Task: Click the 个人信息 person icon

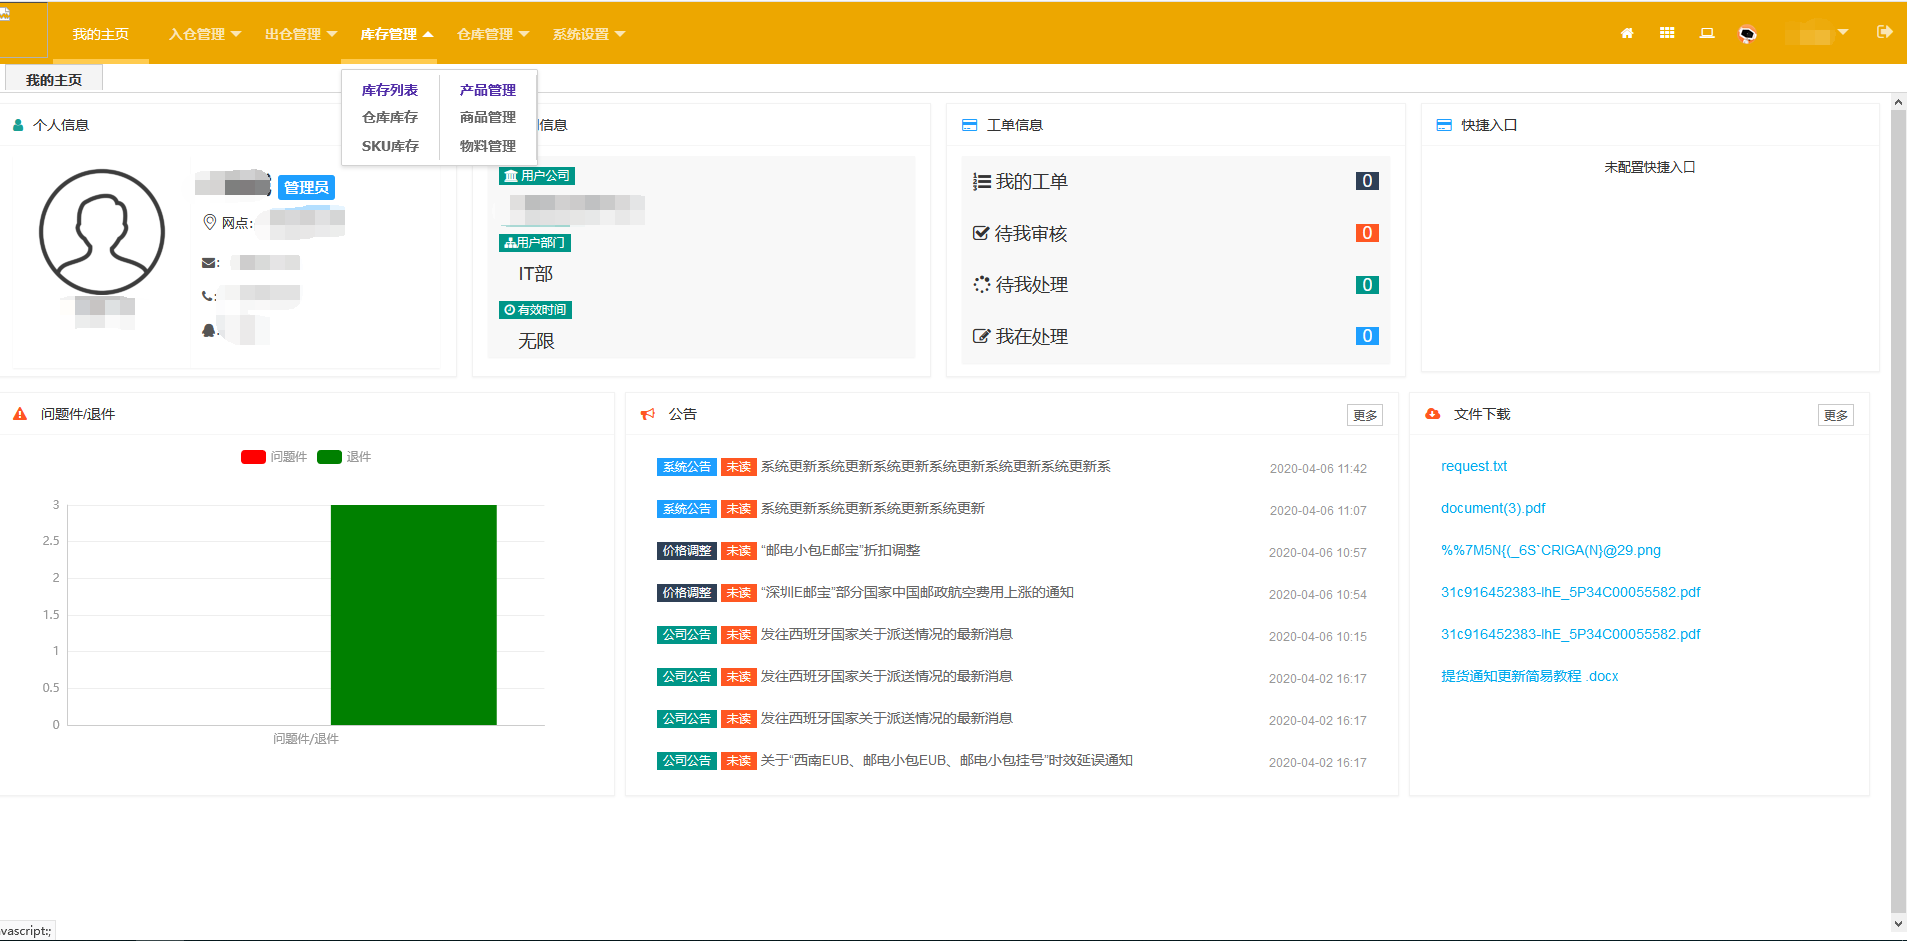Action: (18, 125)
